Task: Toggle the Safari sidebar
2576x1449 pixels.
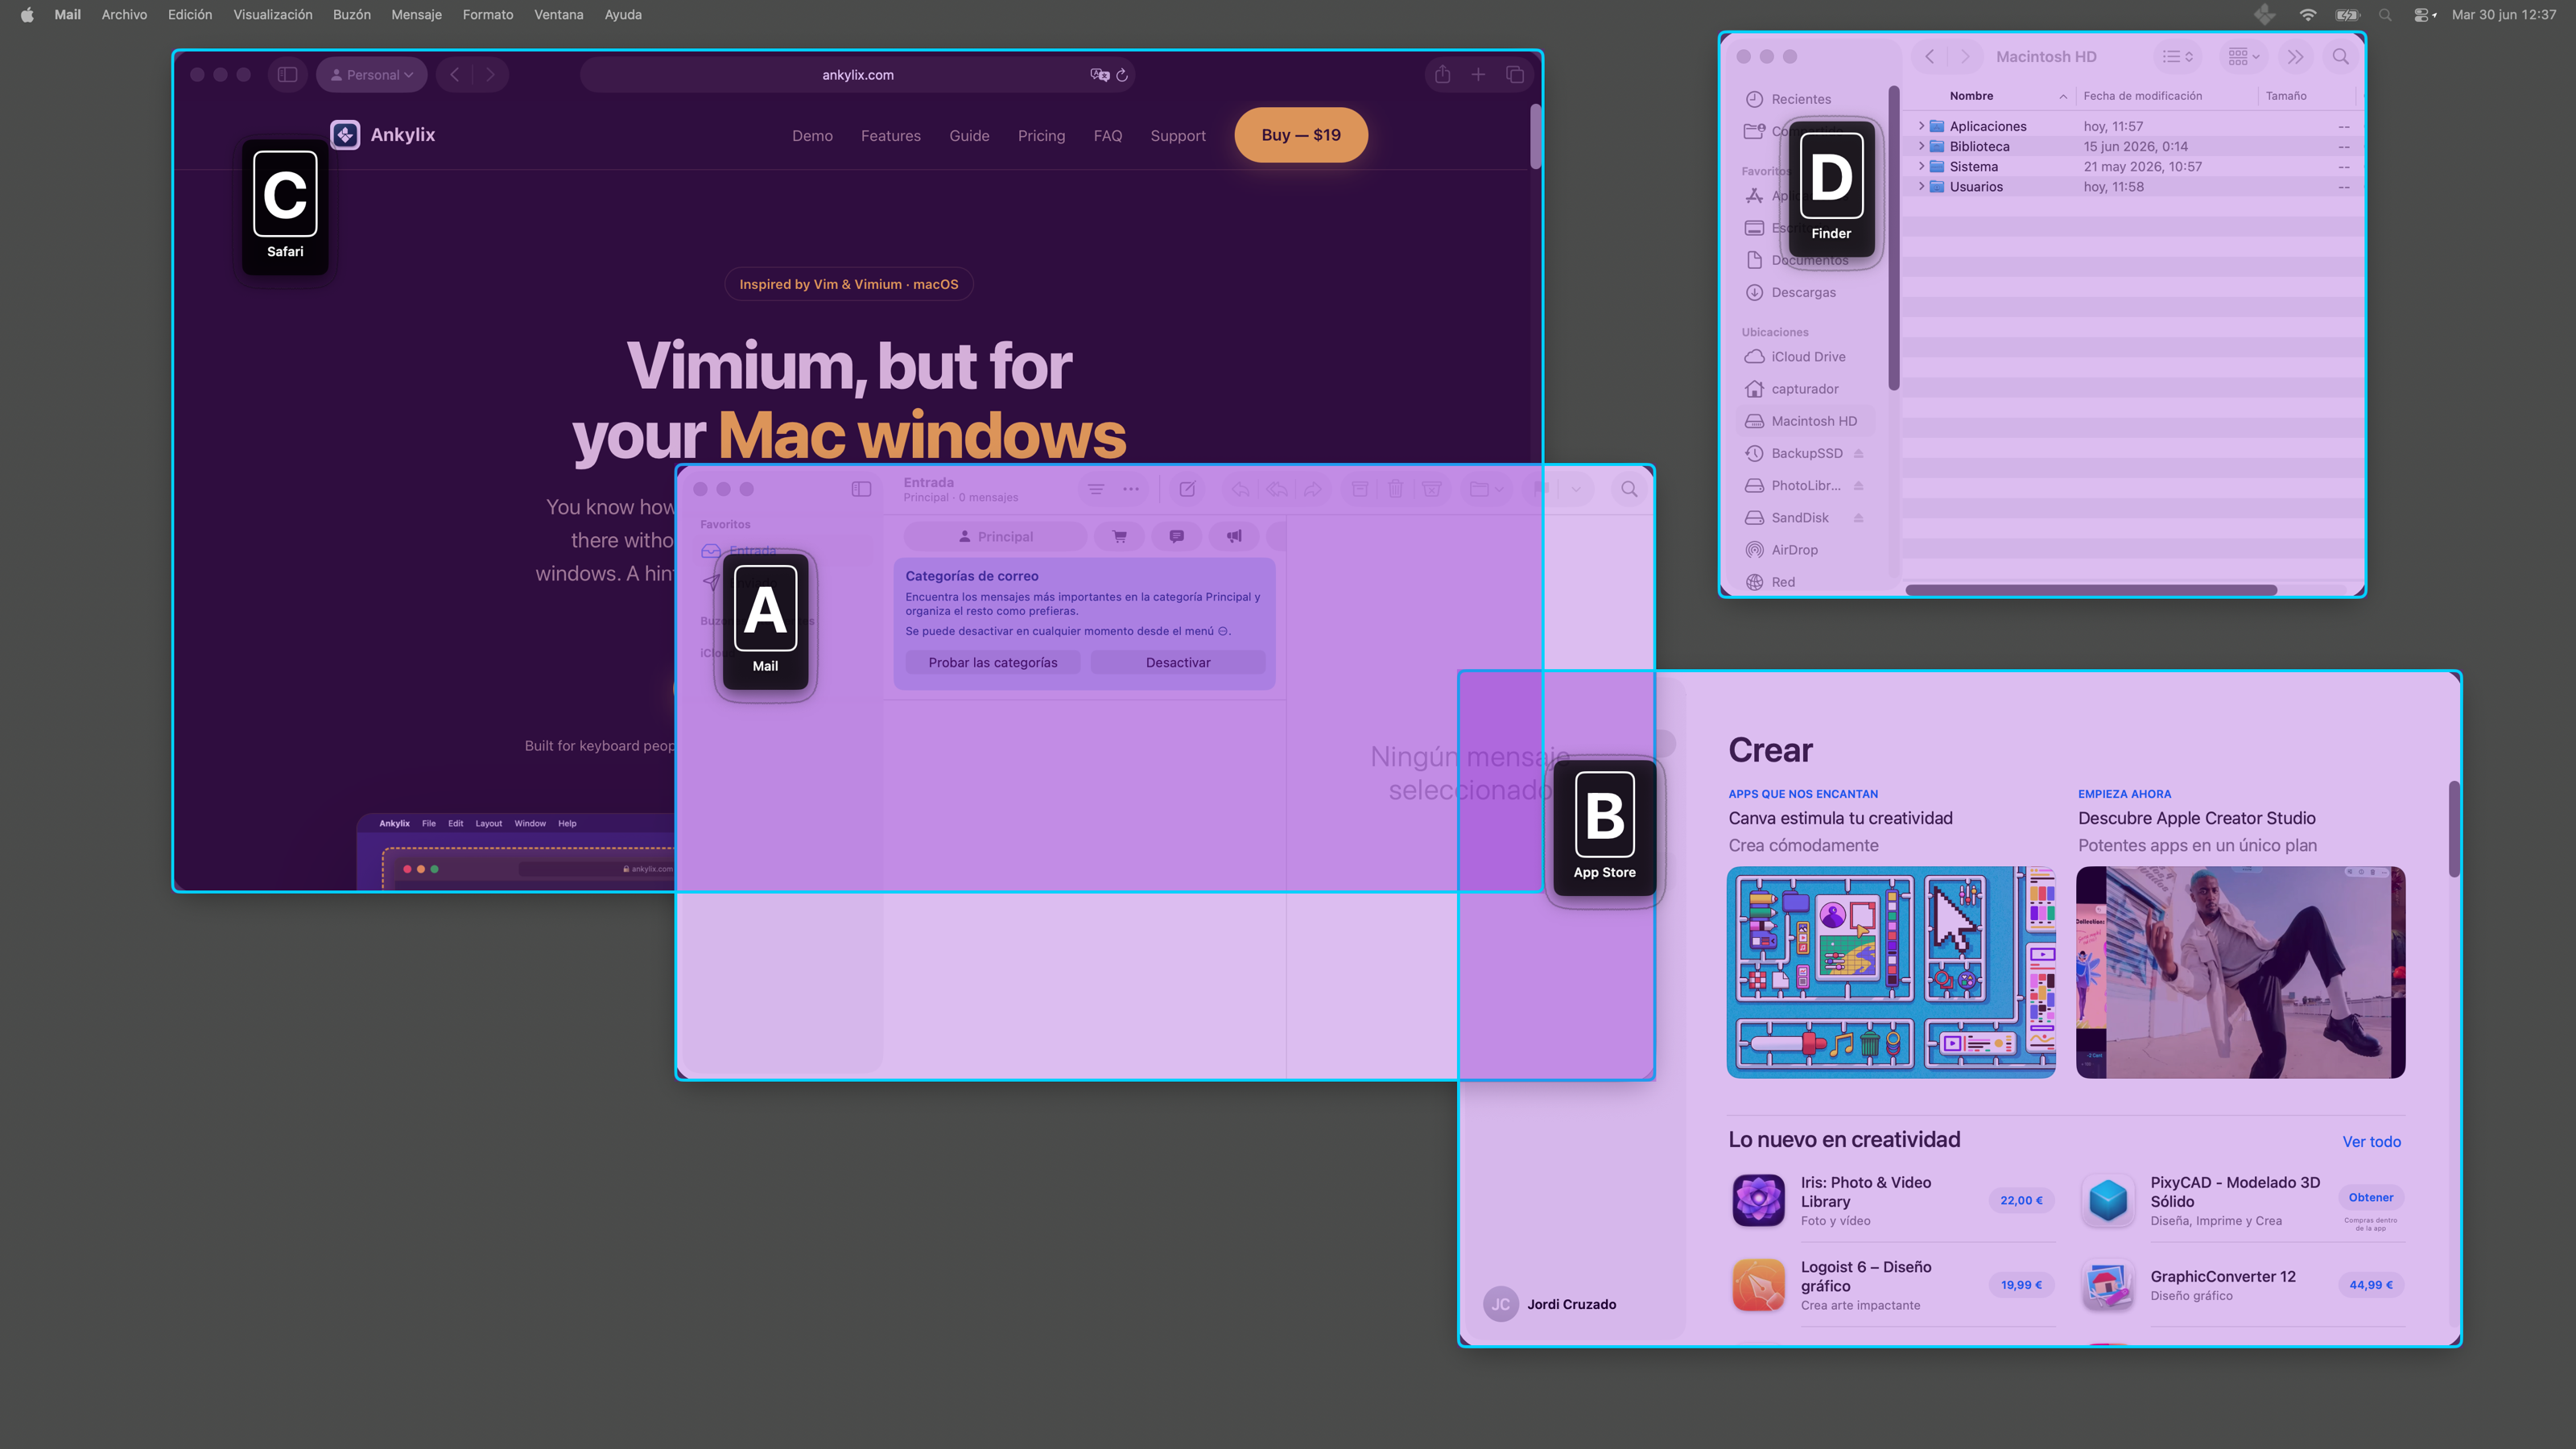Action: pos(288,75)
